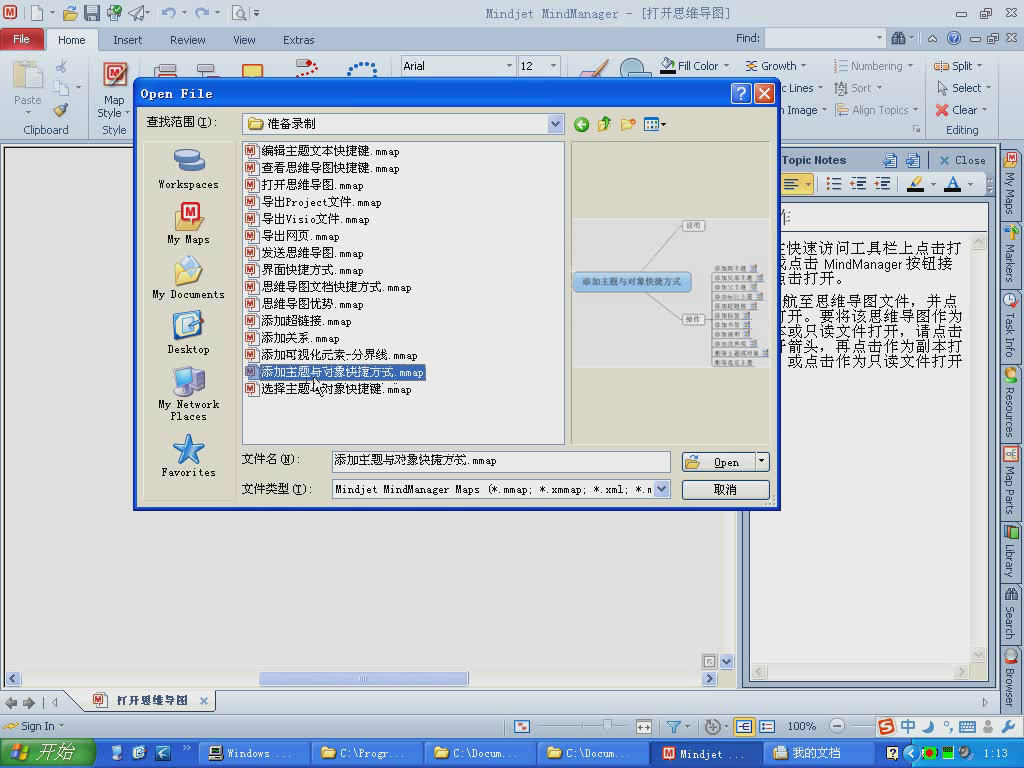
Task: Open the font size 12 dropdown
Action: coord(553,66)
